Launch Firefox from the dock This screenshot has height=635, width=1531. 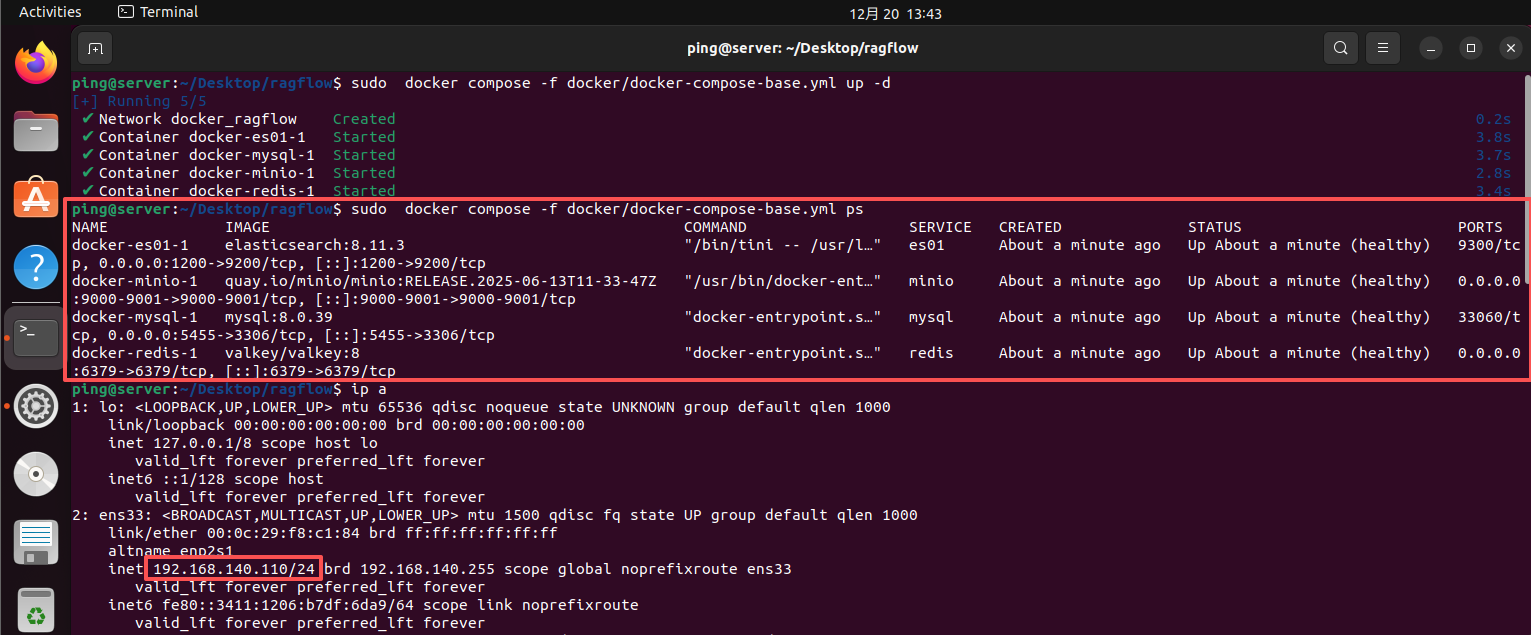click(x=35, y=62)
